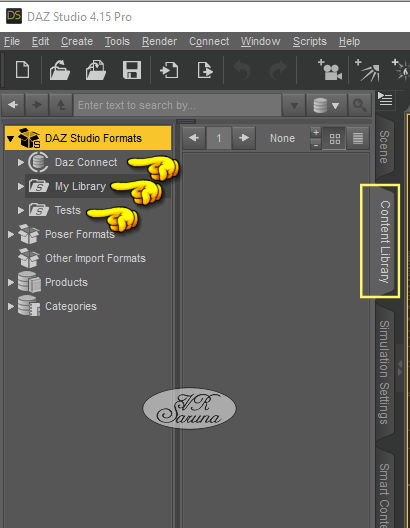Switch to the list view
This screenshot has width=410, height=528.
coord(358,138)
